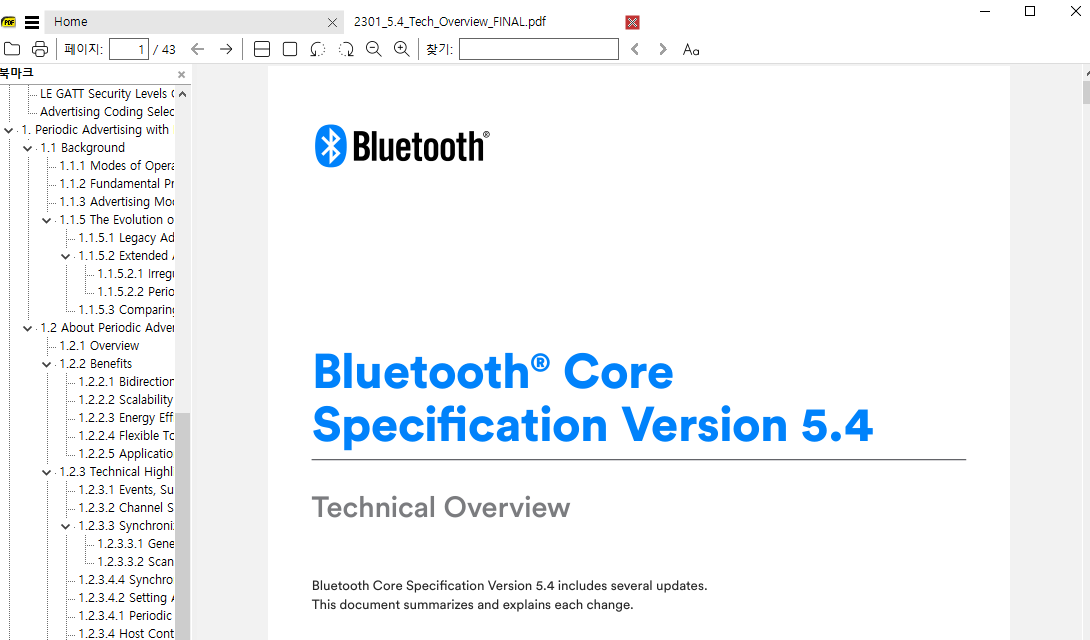Open bookmark 1.2.3.2 Channel
Image resolution: width=1090 pixels, height=640 pixels.
click(x=126, y=508)
